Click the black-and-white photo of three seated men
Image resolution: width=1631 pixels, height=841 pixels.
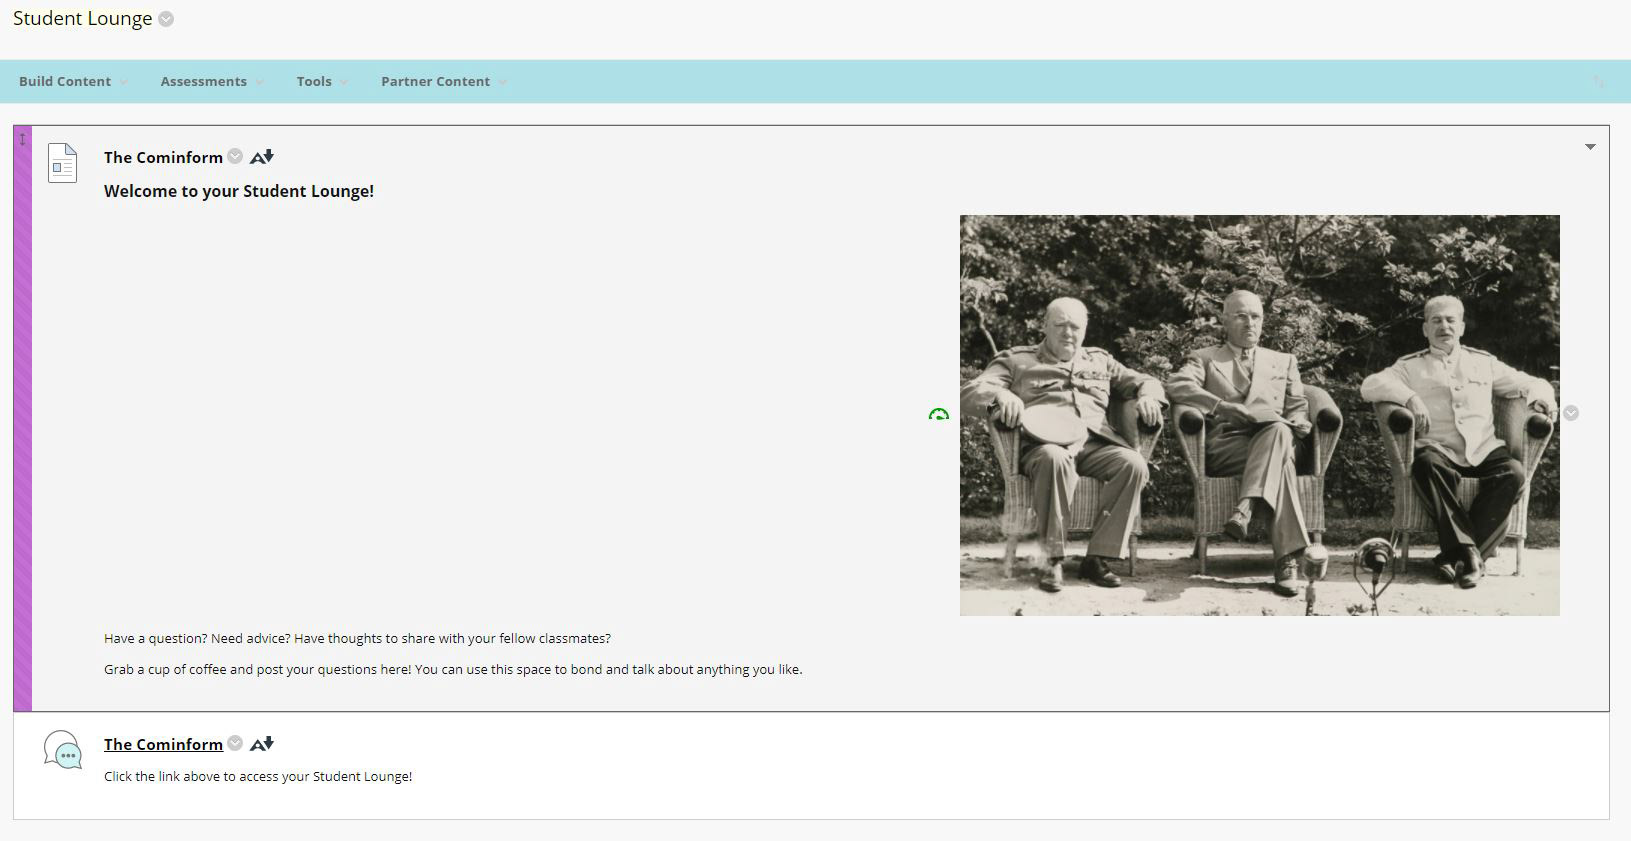[1259, 415]
